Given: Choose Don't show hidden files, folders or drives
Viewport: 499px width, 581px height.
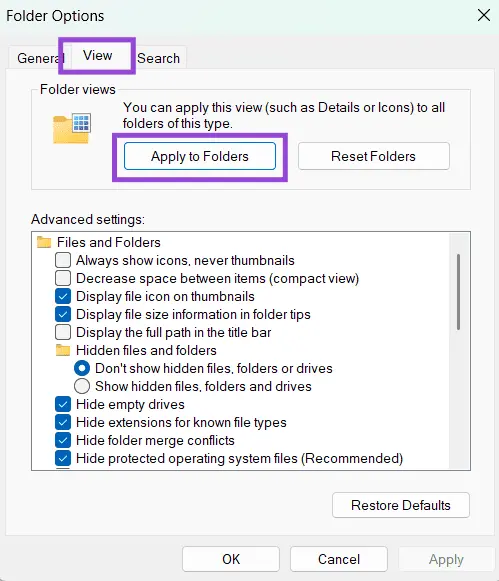Looking at the screenshot, I should 82,368.
